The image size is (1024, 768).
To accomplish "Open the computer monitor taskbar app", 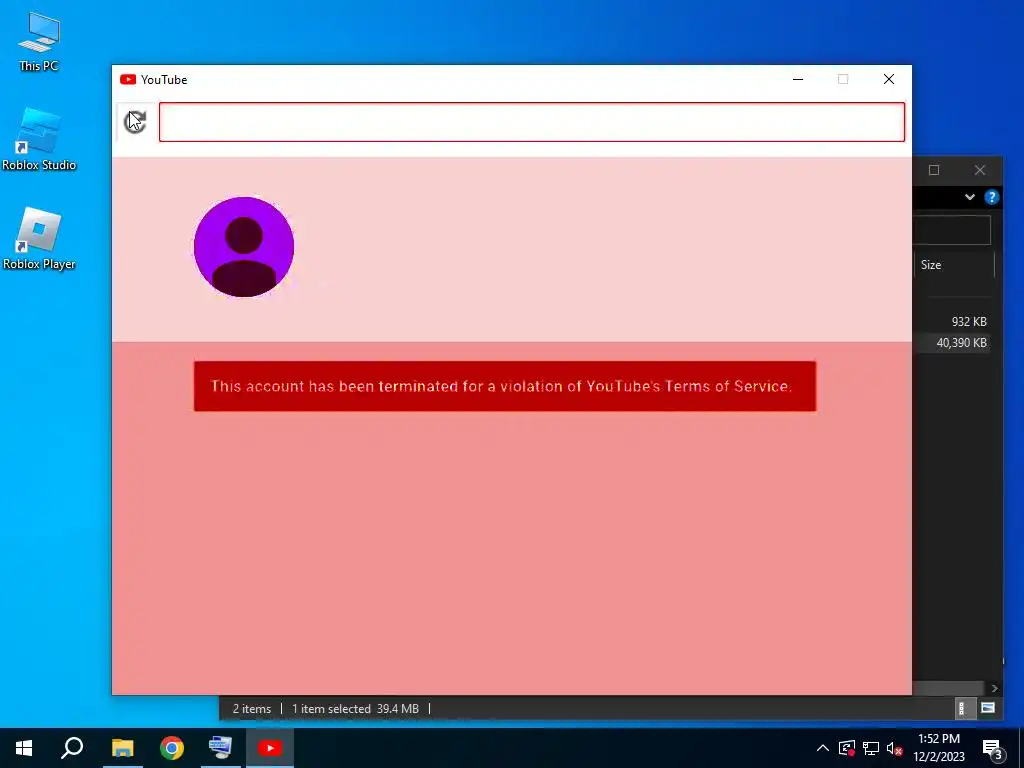I will click(x=221, y=748).
